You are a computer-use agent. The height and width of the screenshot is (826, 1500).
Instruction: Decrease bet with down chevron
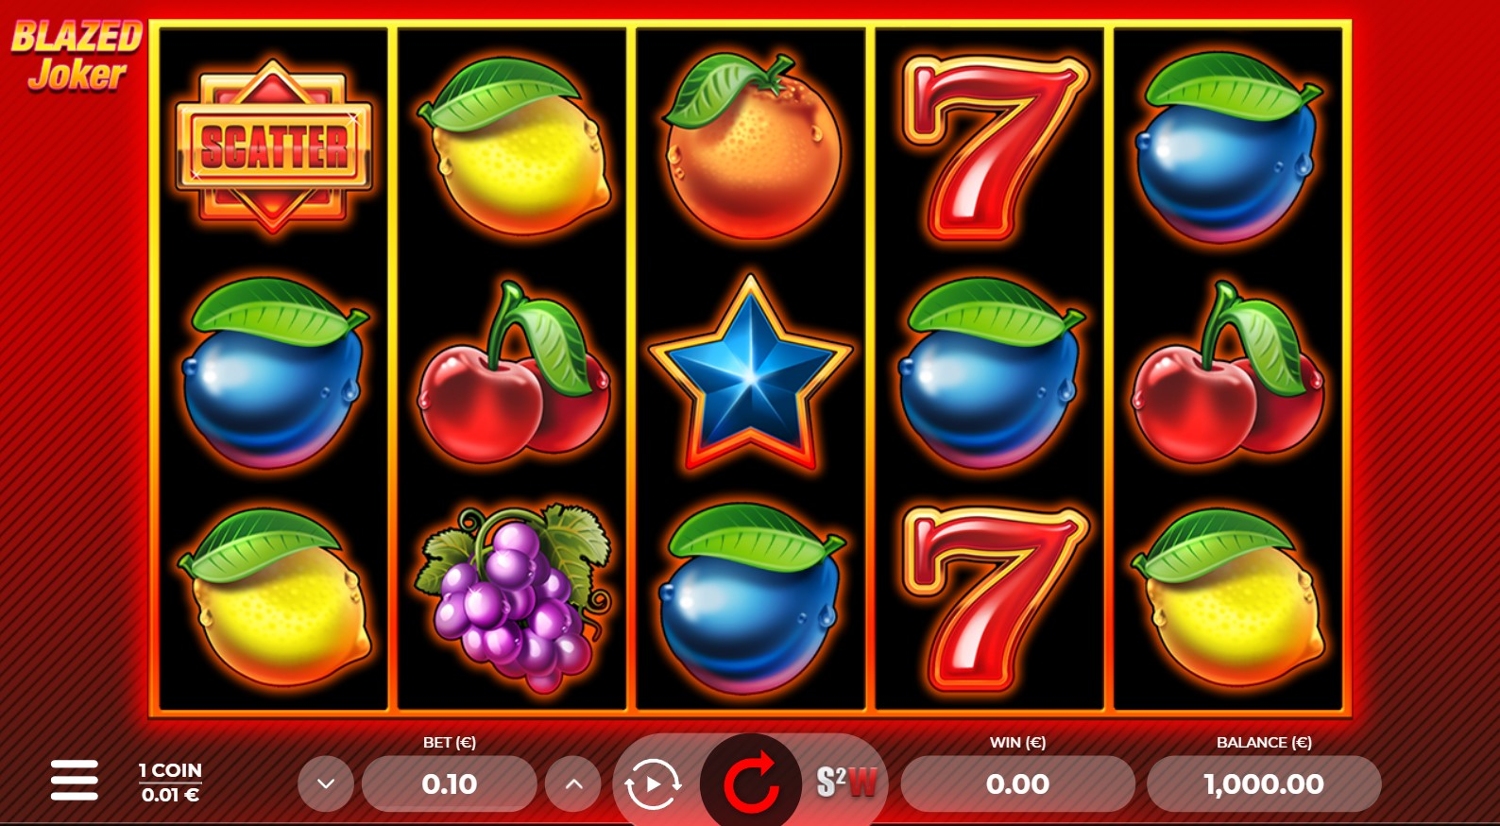[x=326, y=784]
